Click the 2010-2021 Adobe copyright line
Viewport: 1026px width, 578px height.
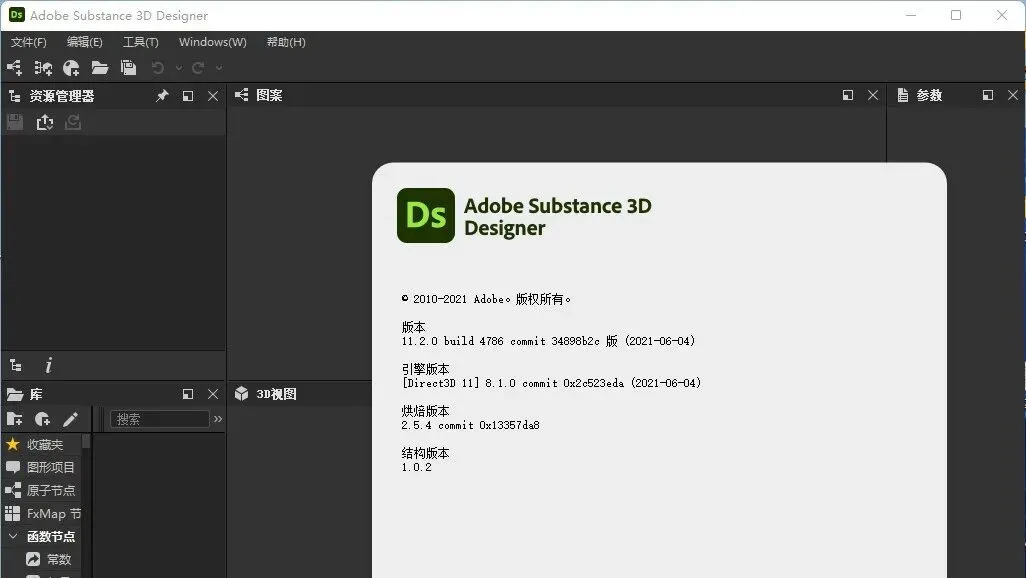pos(486,299)
